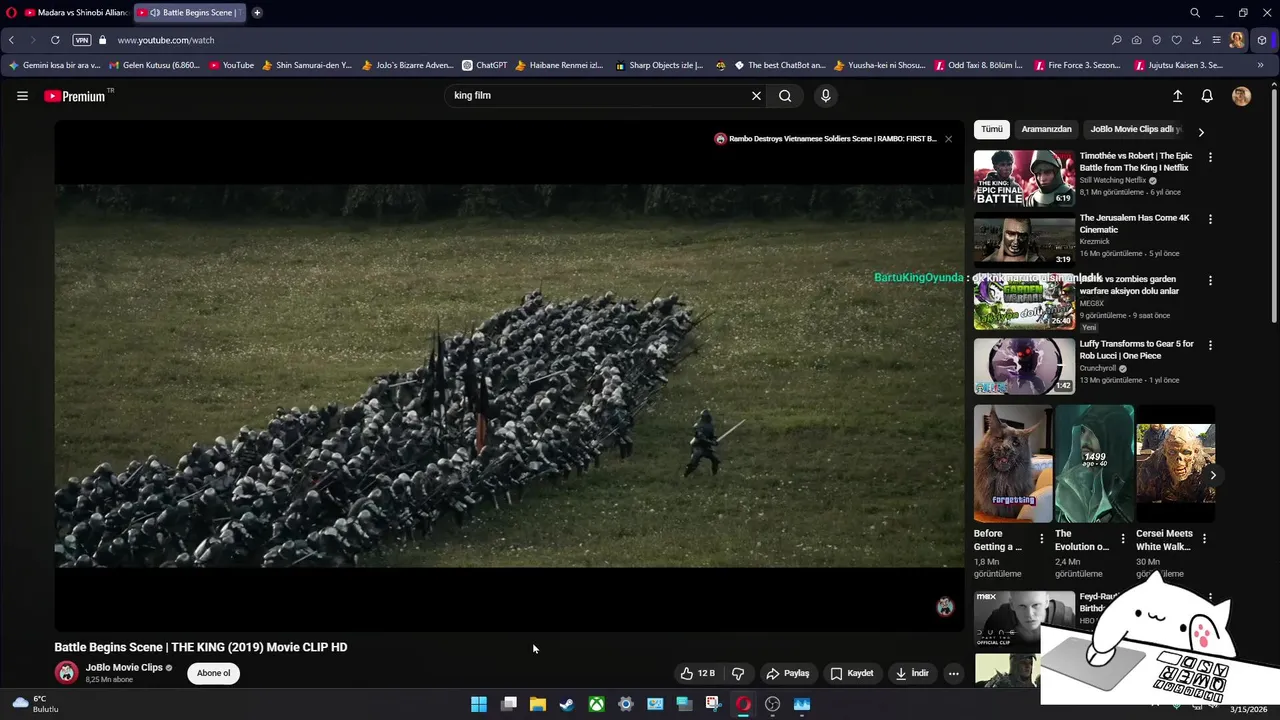This screenshot has width=1280, height=720.
Task: Go back using browser back arrow
Action: coord(11,40)
